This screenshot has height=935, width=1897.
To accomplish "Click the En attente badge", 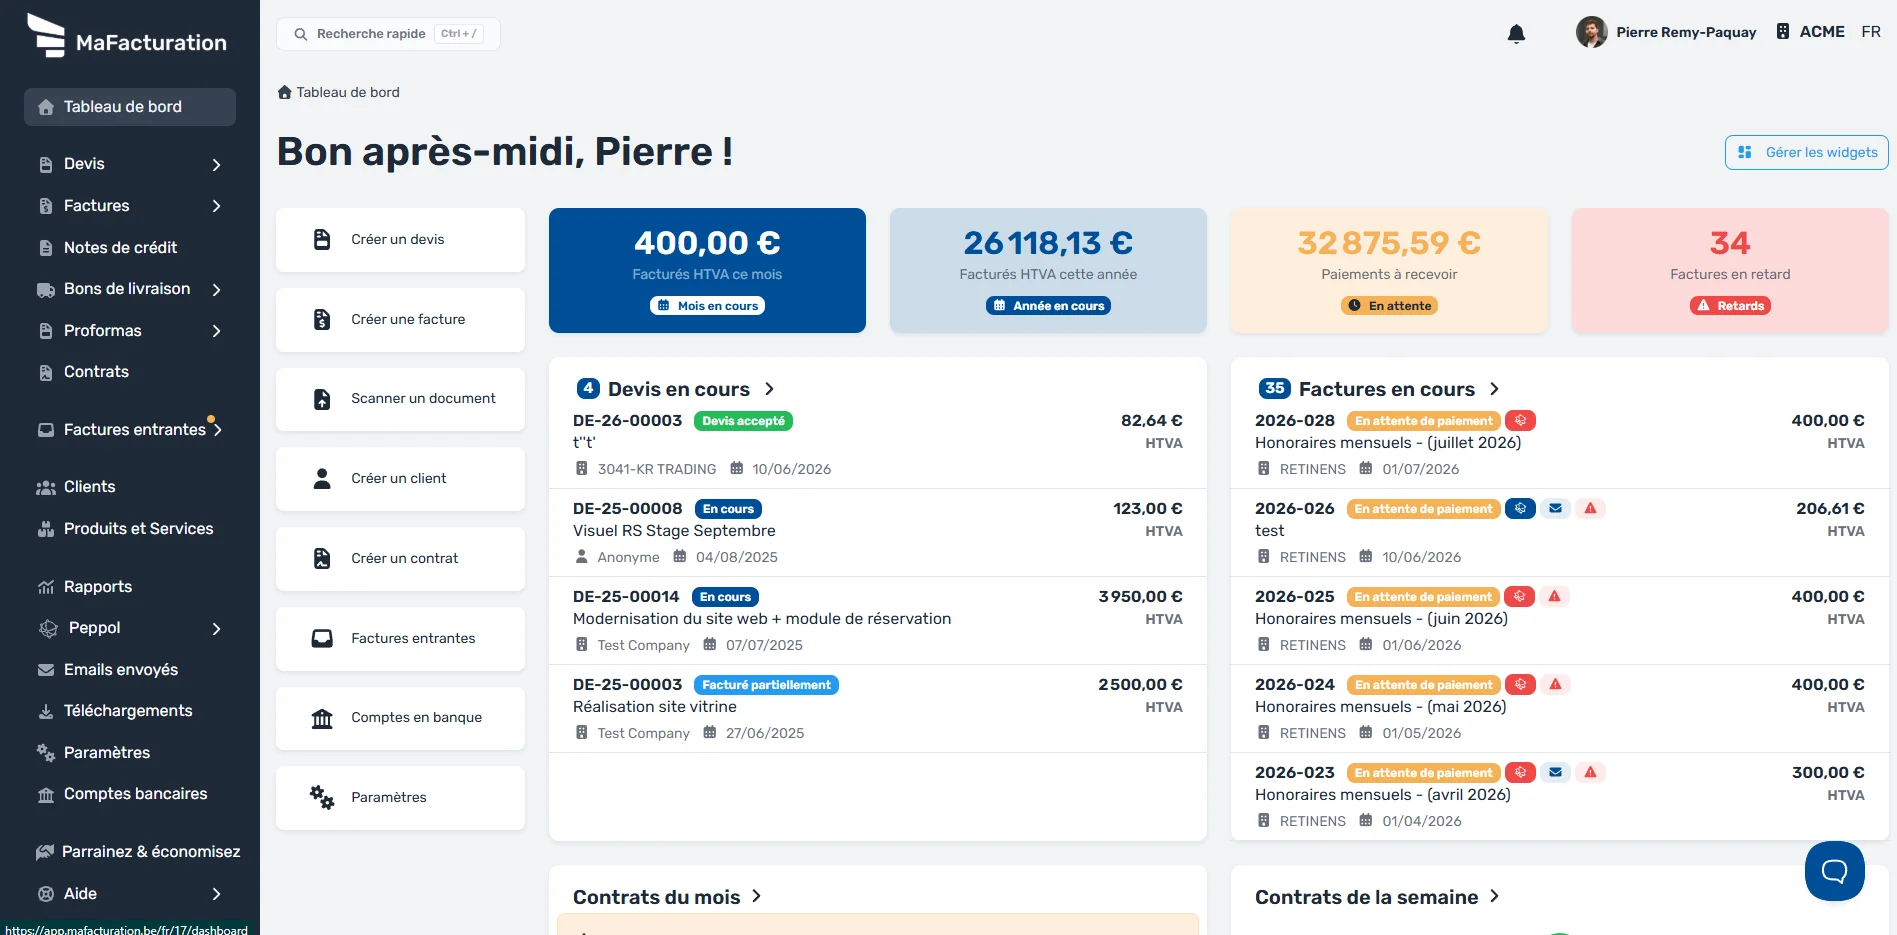I will [1389, 306].
